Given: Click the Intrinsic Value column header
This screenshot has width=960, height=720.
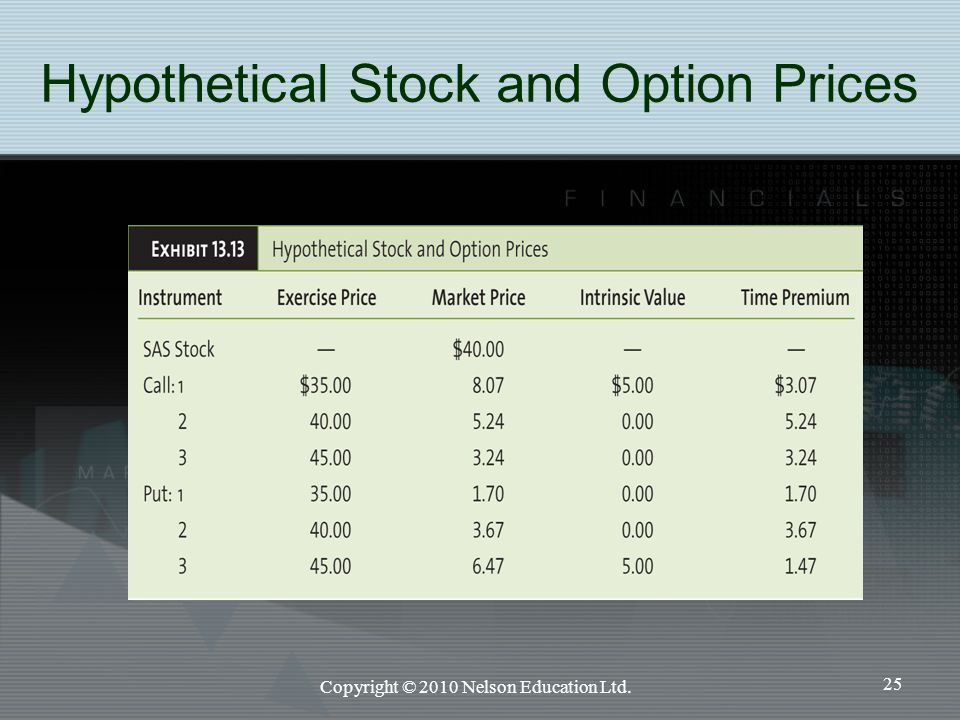Looking at the screenshot, I should tap(632, 298).
